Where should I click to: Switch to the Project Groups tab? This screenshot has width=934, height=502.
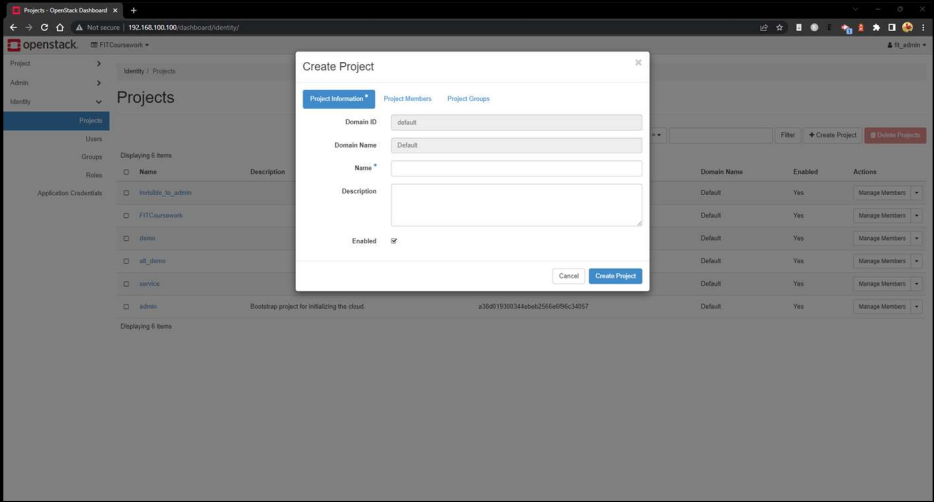click(x=468, y=99)
